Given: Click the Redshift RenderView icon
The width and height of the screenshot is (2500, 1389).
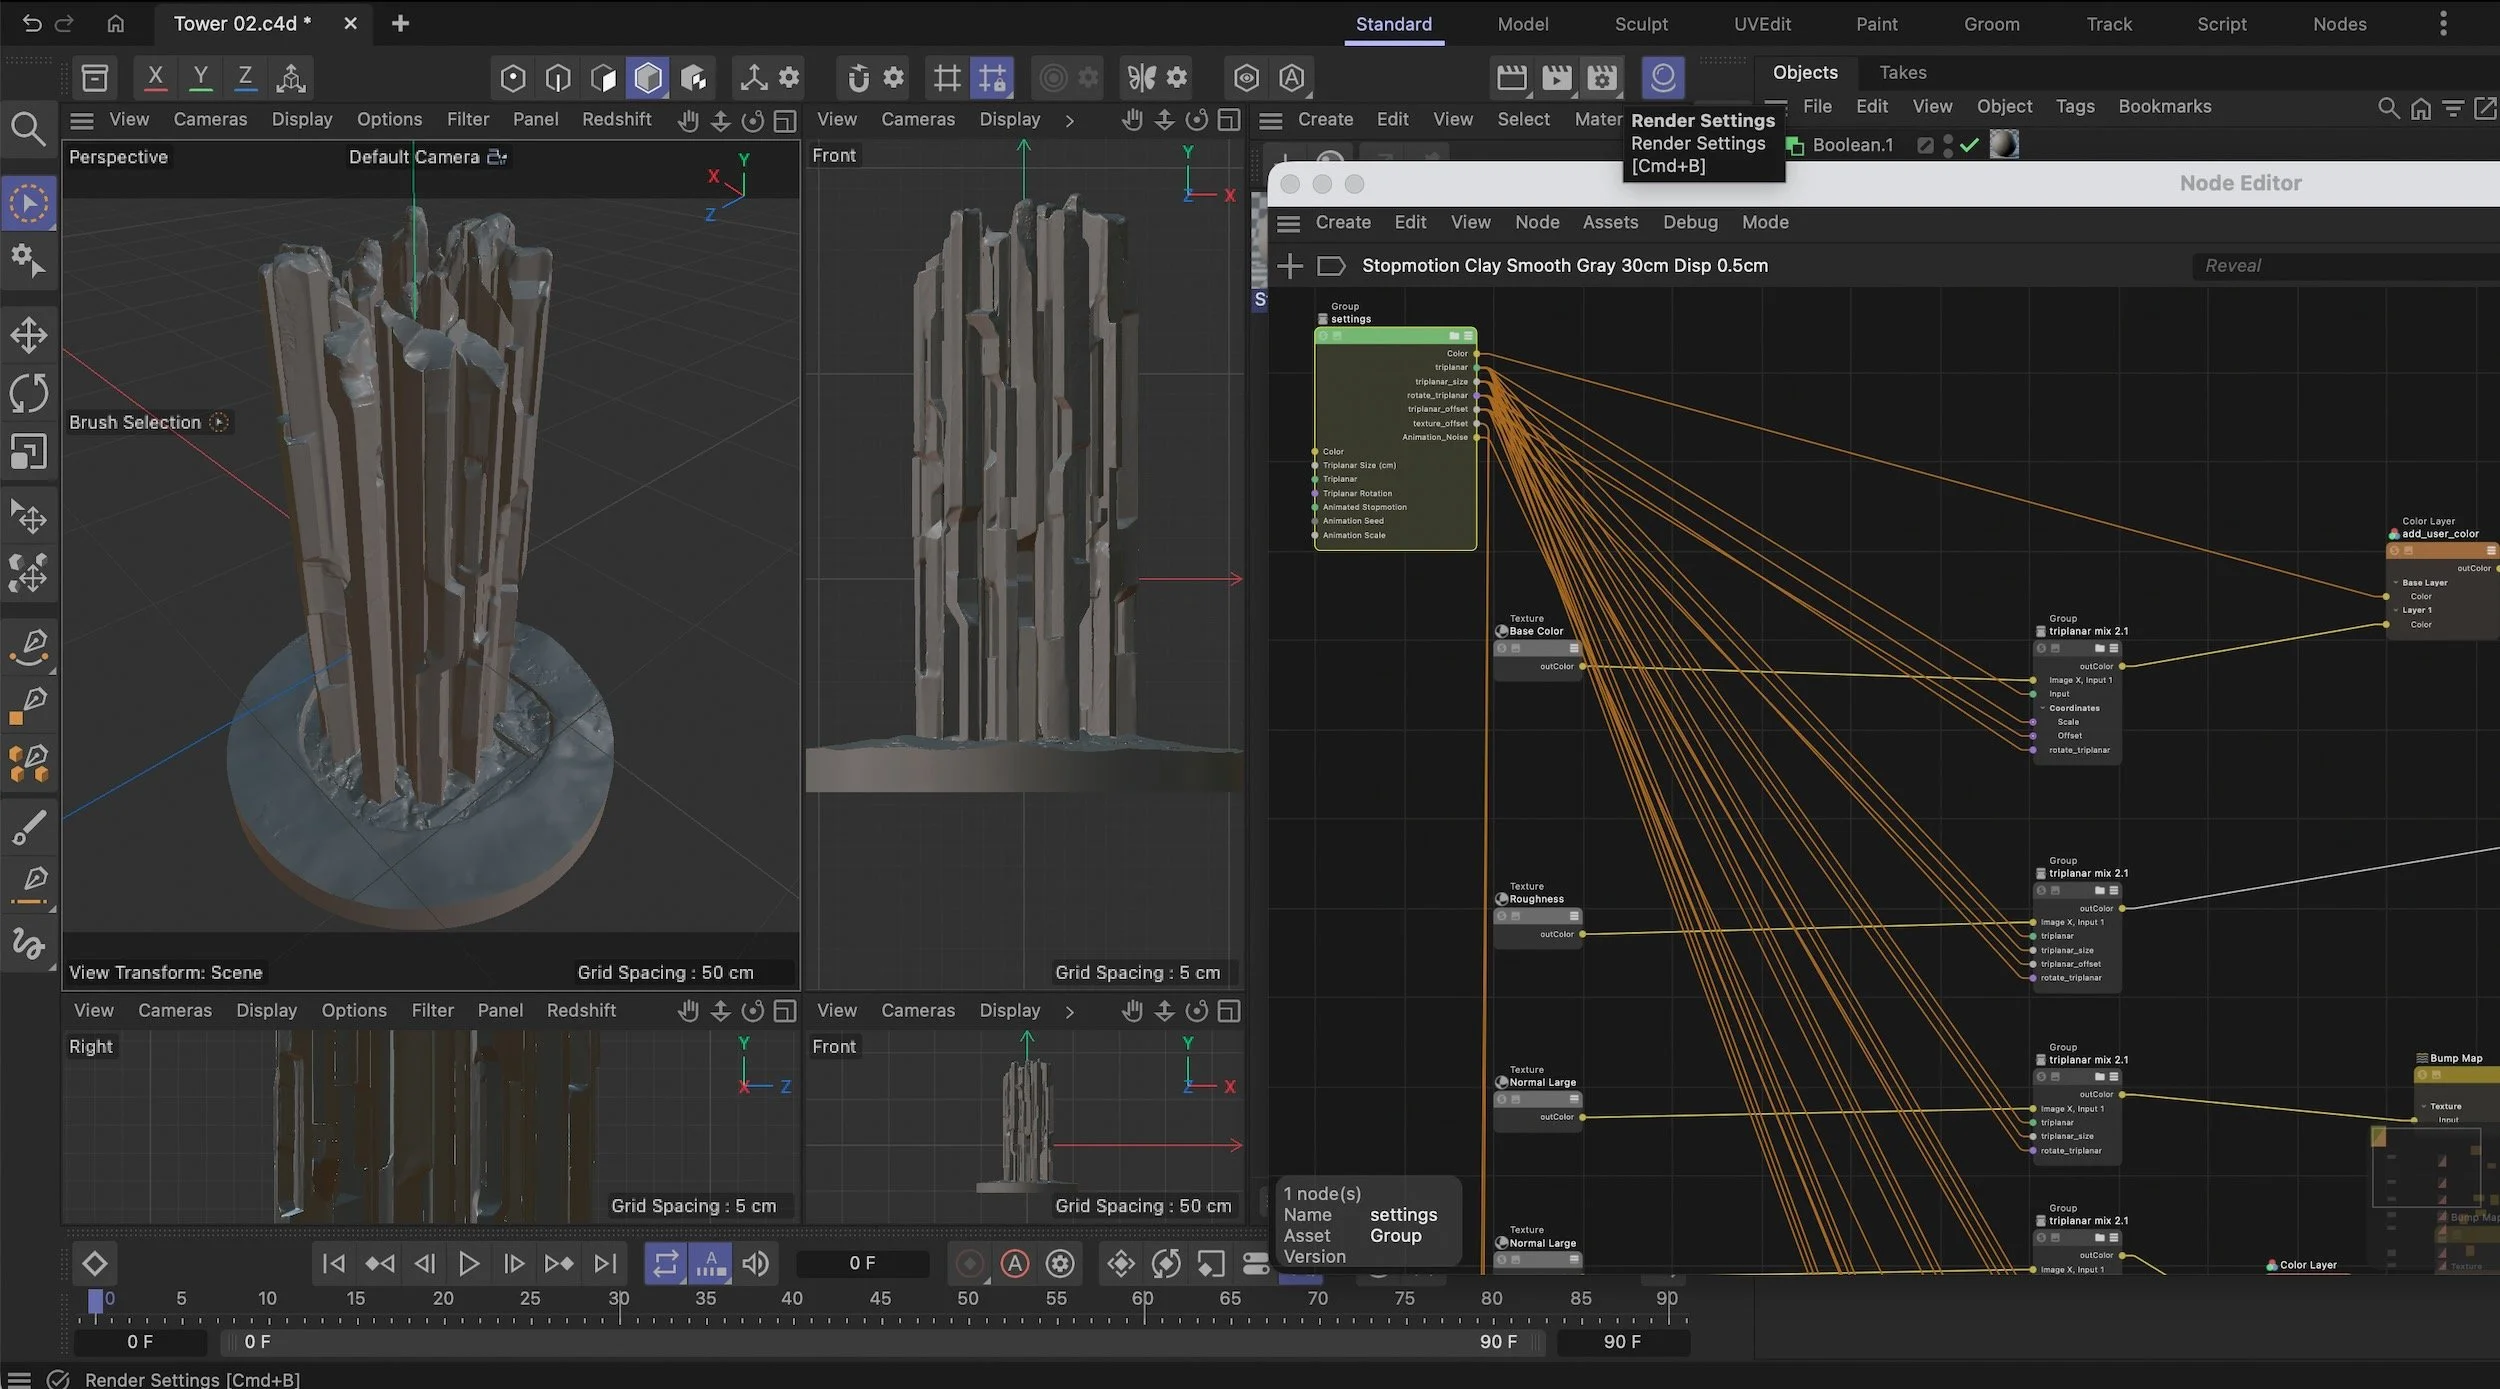Looking at the screenshot, I should [x=1662, y=77].
